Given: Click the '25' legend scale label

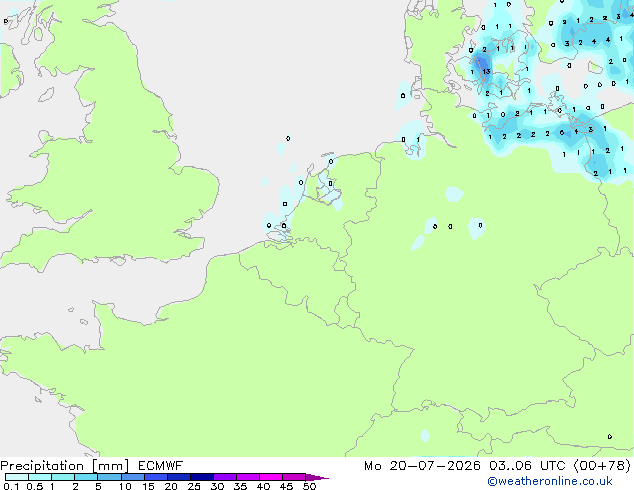Looking at the screenshot, I should coord(194,486).
